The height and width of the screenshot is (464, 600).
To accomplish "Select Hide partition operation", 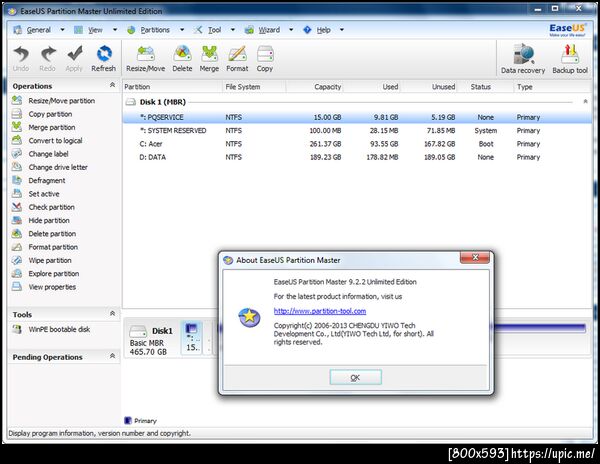I will tap(40, 220).
